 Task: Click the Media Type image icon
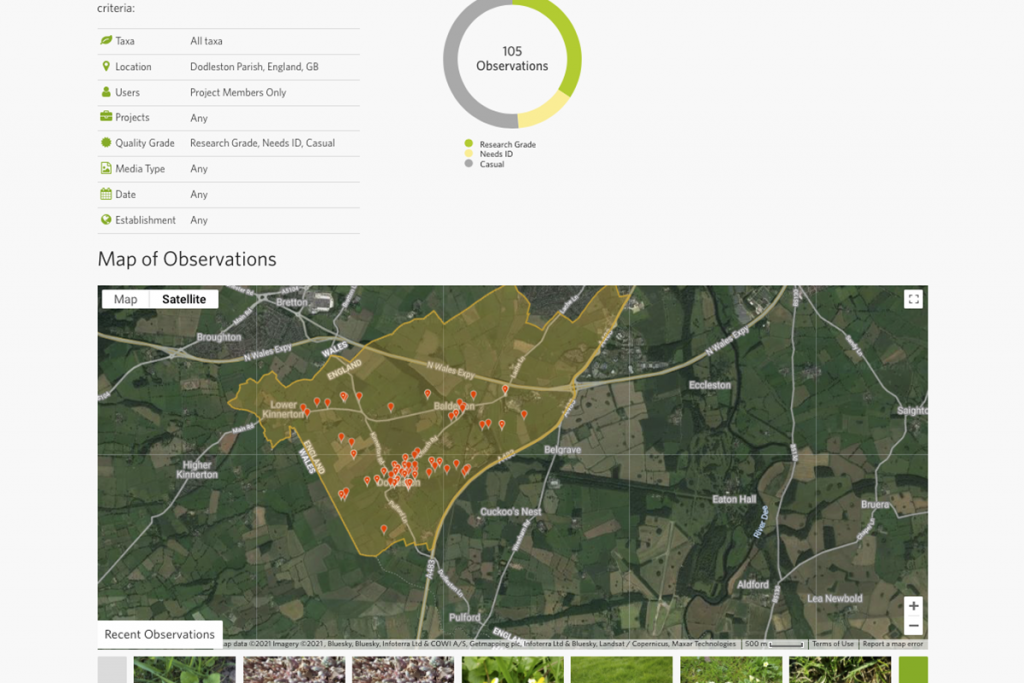pos(106,169)
